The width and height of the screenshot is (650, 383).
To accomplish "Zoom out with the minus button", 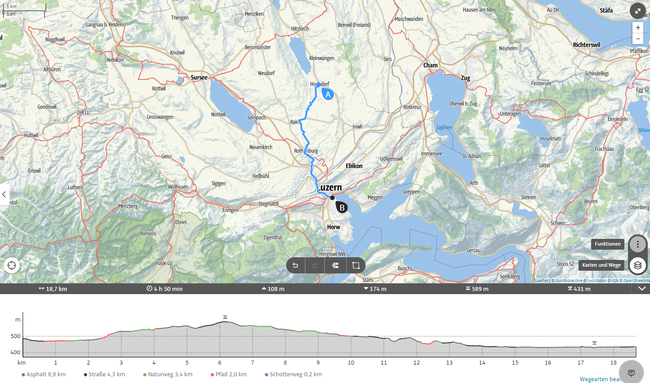I will tap(638, 39).
